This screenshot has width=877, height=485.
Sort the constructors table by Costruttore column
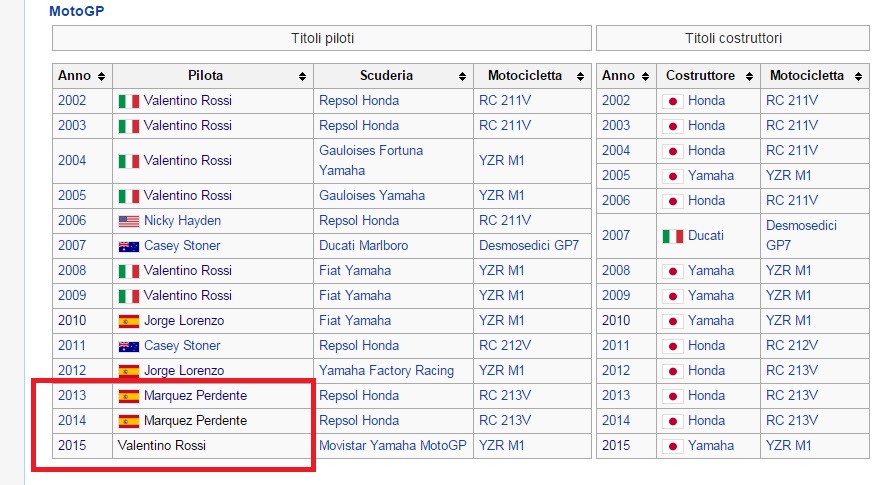750,76
